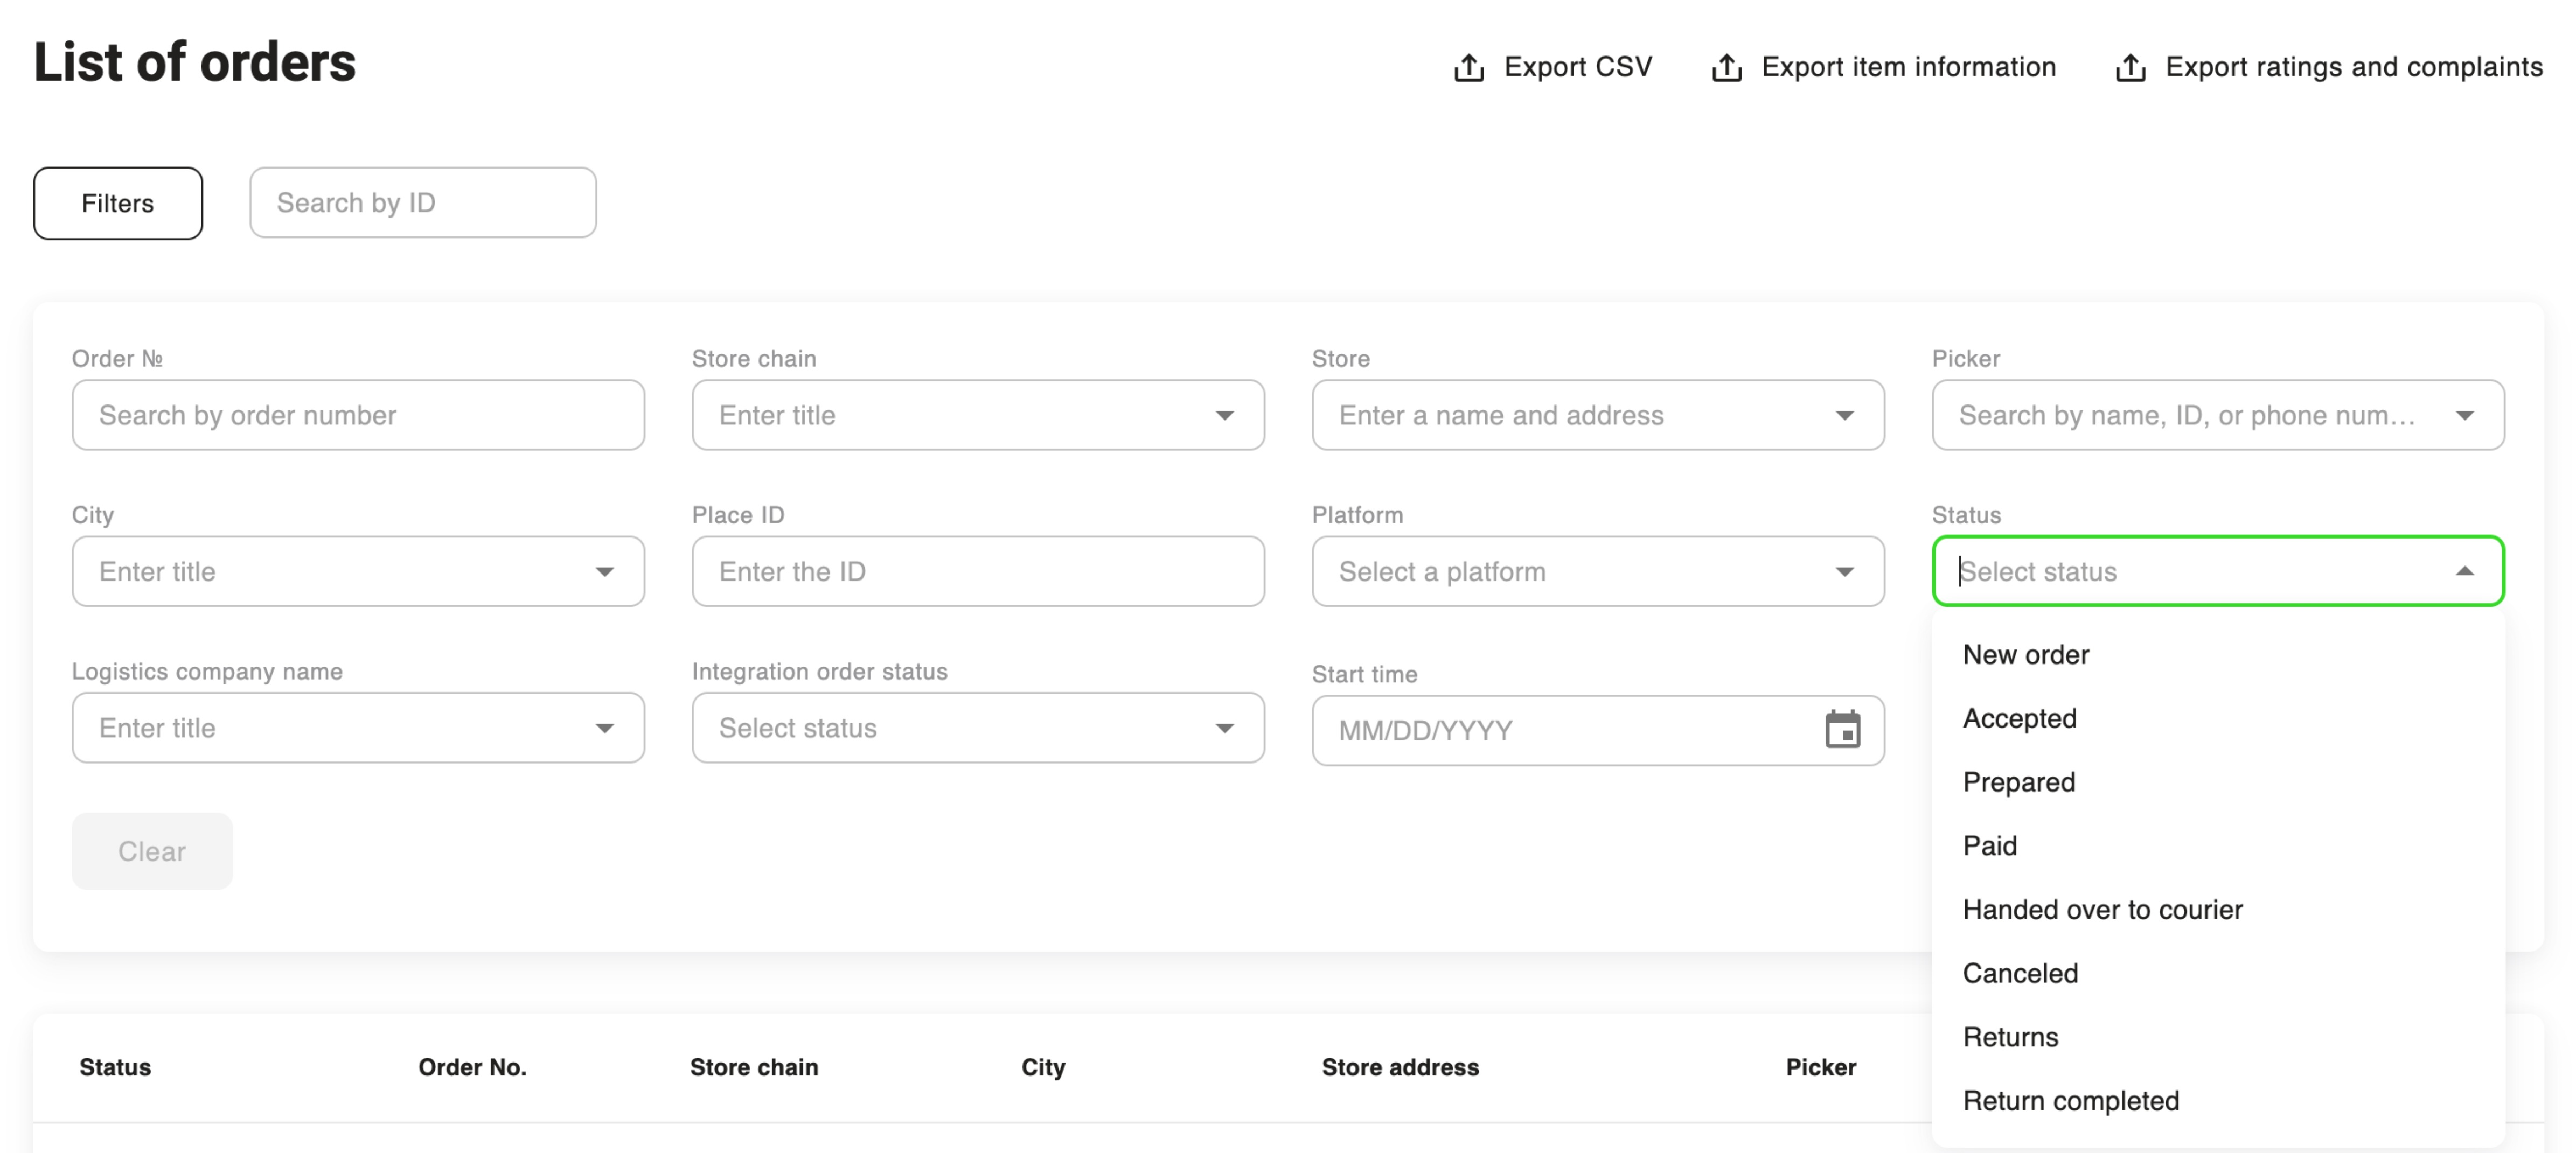Click the Export CSV upload icon

tap(1468, 68)
